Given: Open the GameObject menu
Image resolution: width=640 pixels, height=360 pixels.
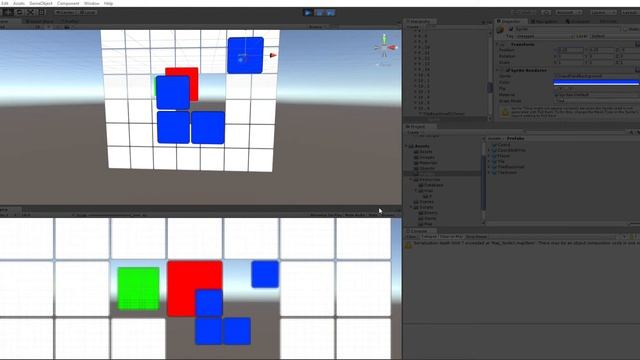Looking at the screenshot, I should [41, 3].
